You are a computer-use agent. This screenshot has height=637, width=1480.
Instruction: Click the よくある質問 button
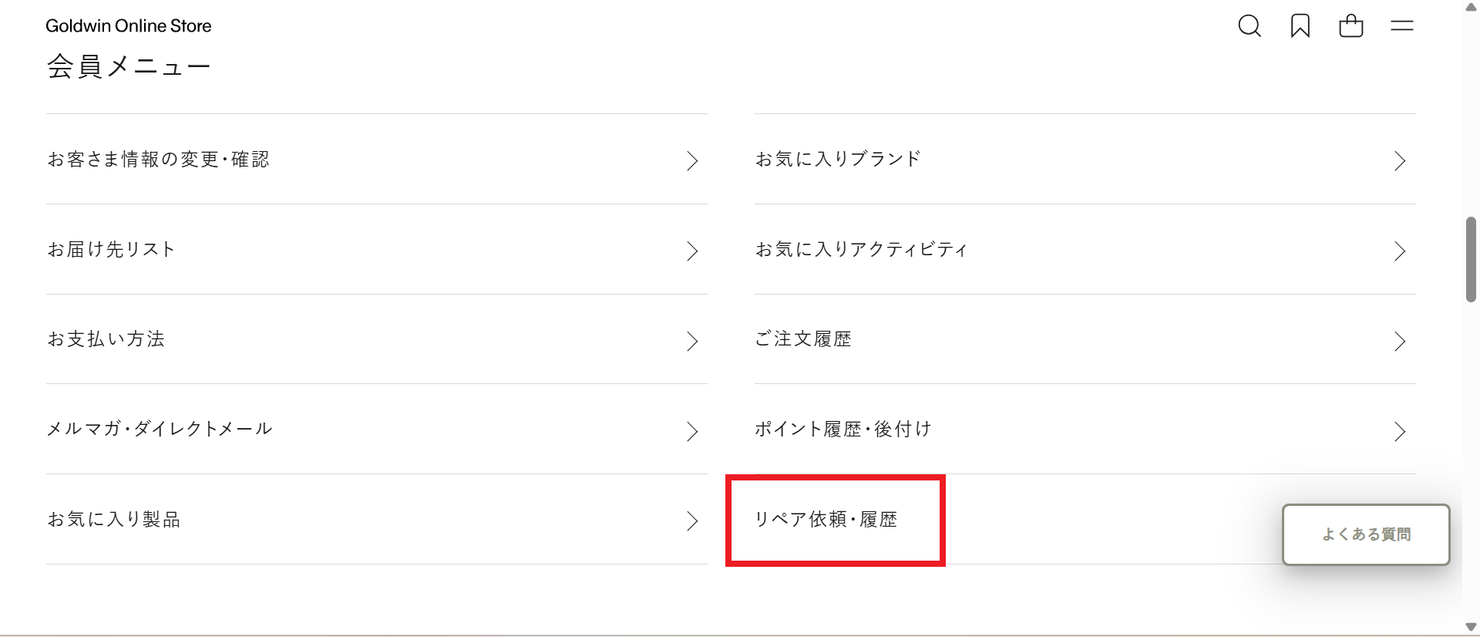tap(1366, 535)
